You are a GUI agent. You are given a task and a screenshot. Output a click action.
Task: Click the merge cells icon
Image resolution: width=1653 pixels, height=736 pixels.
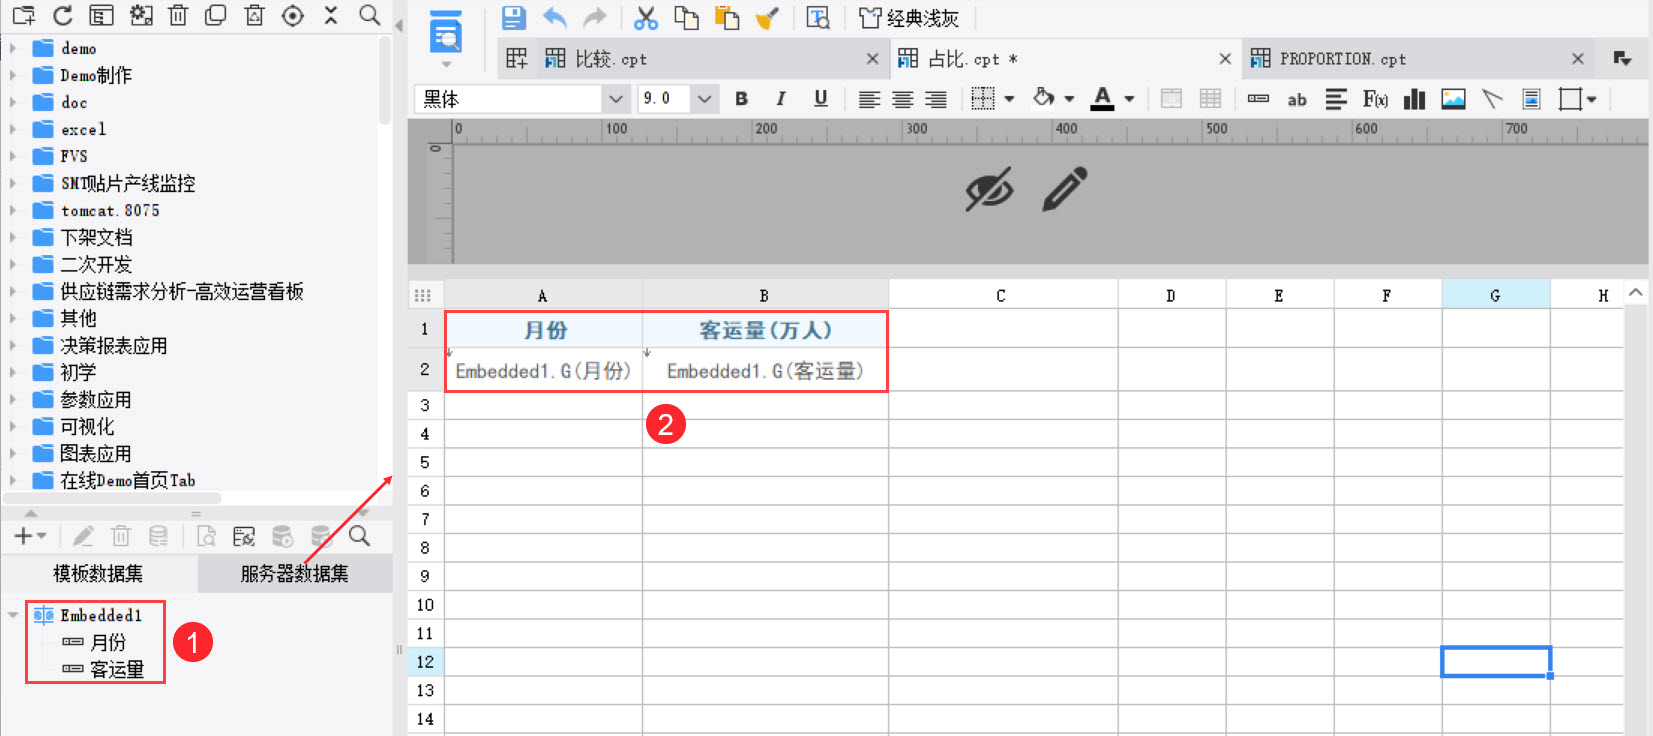[1171, 98]
